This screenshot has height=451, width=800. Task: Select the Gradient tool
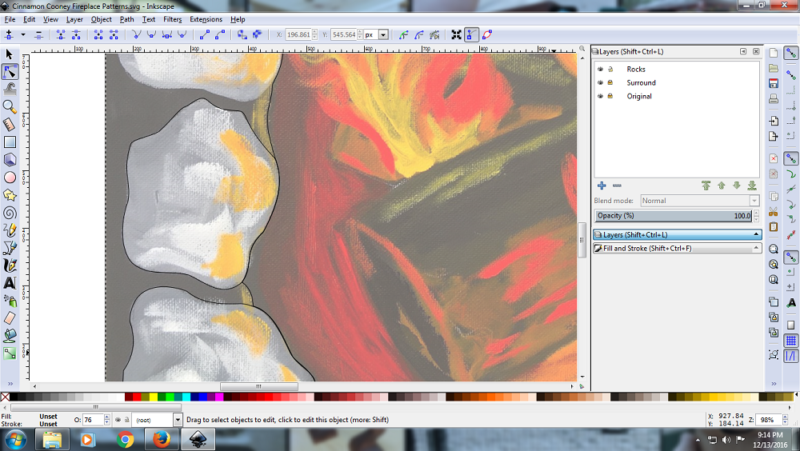[9, 353]
